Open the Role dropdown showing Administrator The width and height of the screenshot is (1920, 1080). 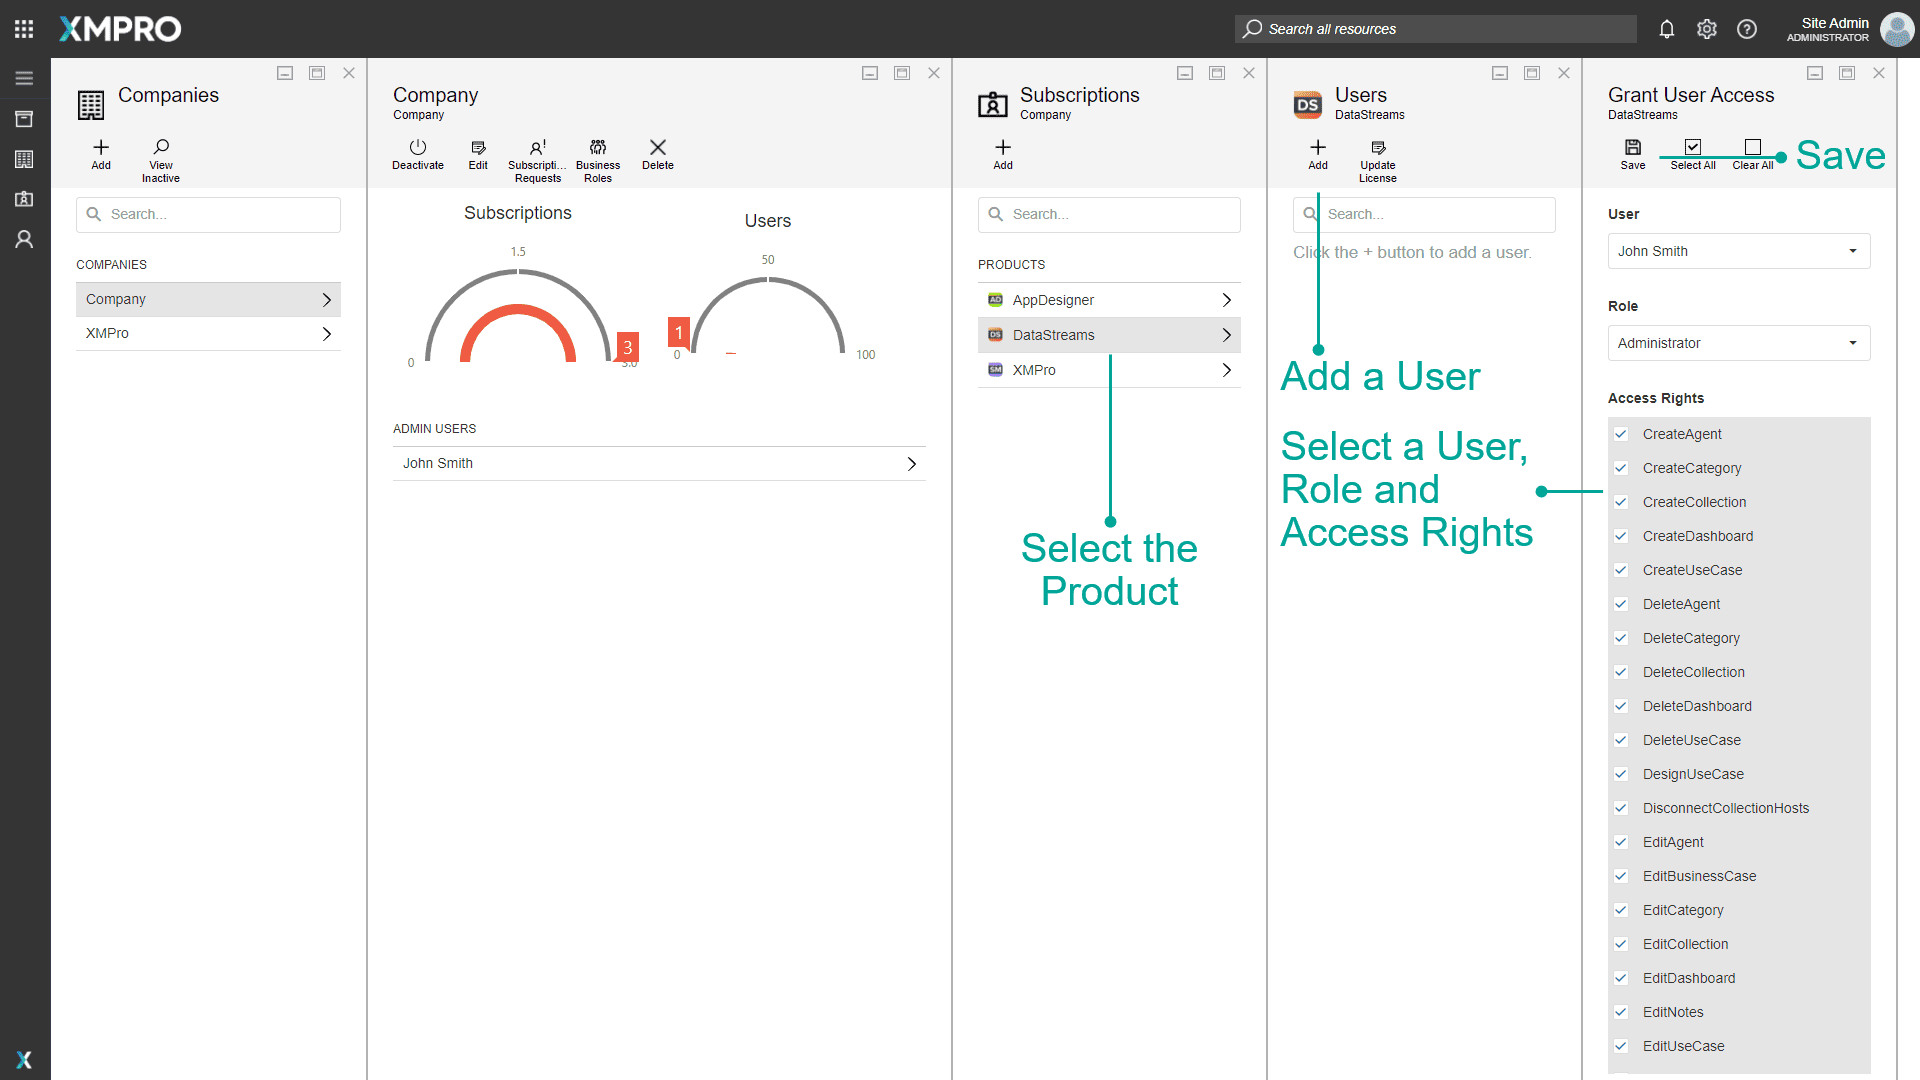click(x=1738, y=343)
